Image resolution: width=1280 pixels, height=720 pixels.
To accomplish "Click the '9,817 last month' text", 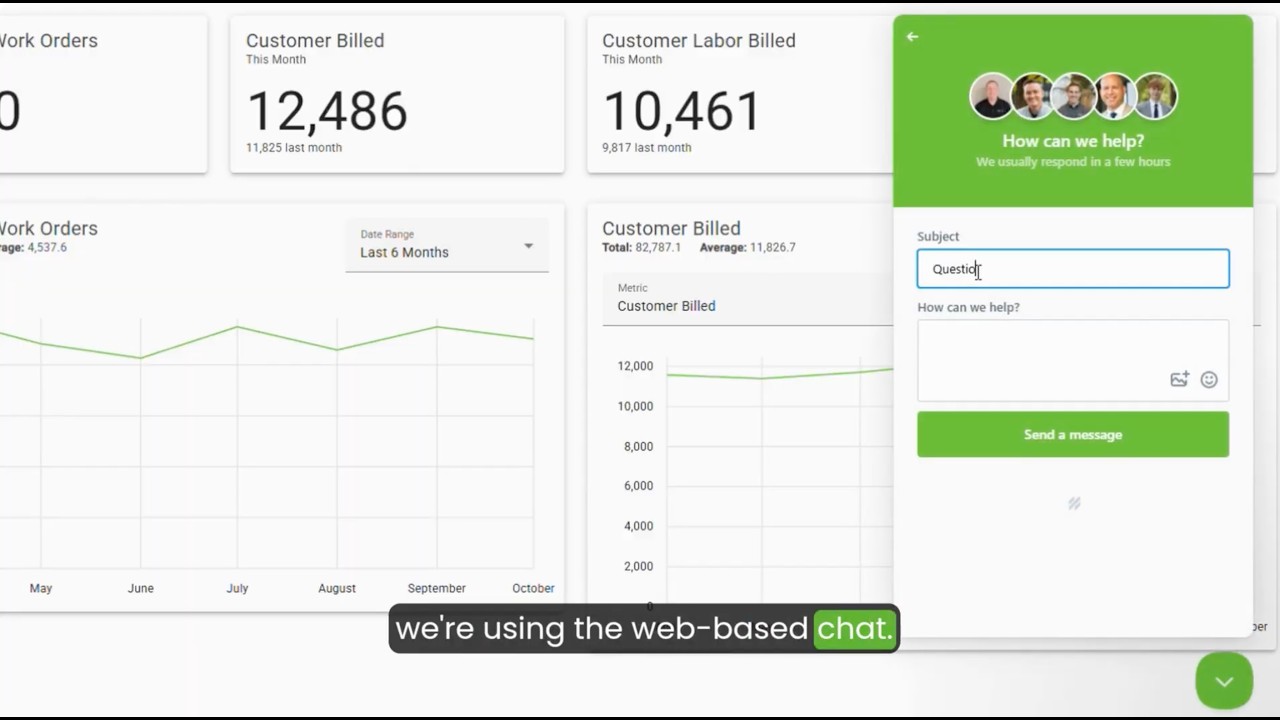I will (x=646, y=147).
